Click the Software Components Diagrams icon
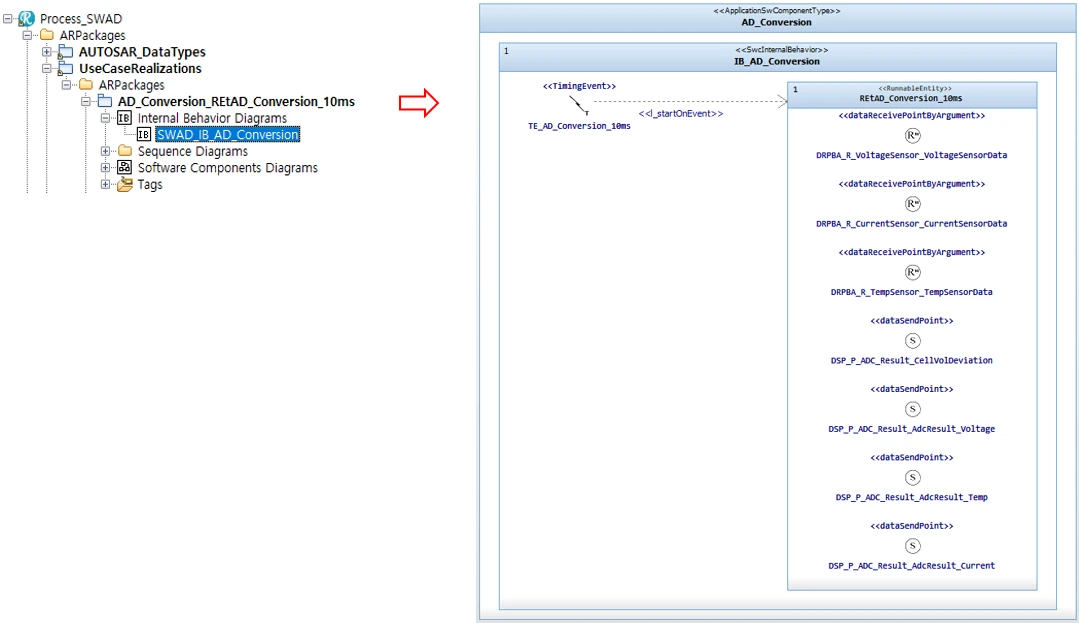This screenshot has height=623, width=1079. point(125,168)
